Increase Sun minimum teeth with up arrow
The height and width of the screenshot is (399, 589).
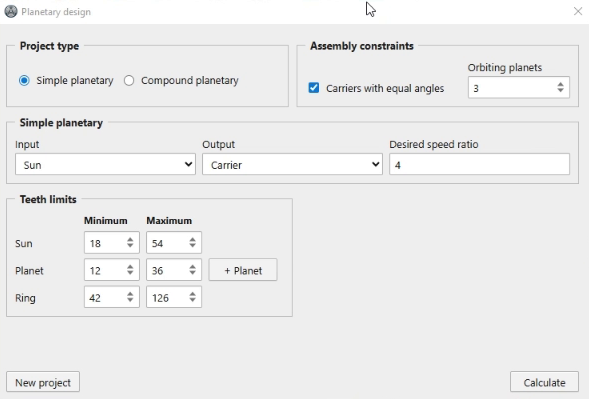pyautogui.click(x=130, y=239)
